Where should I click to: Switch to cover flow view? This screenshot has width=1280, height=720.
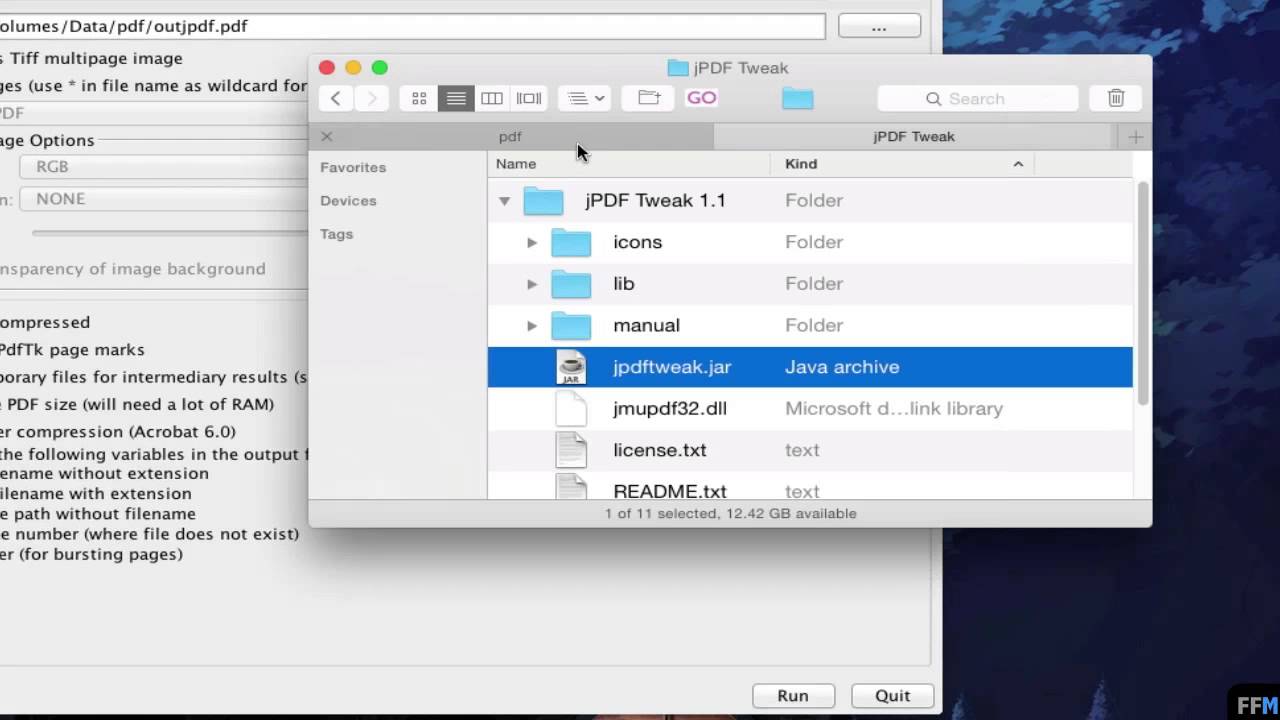(x=529, y=98)
